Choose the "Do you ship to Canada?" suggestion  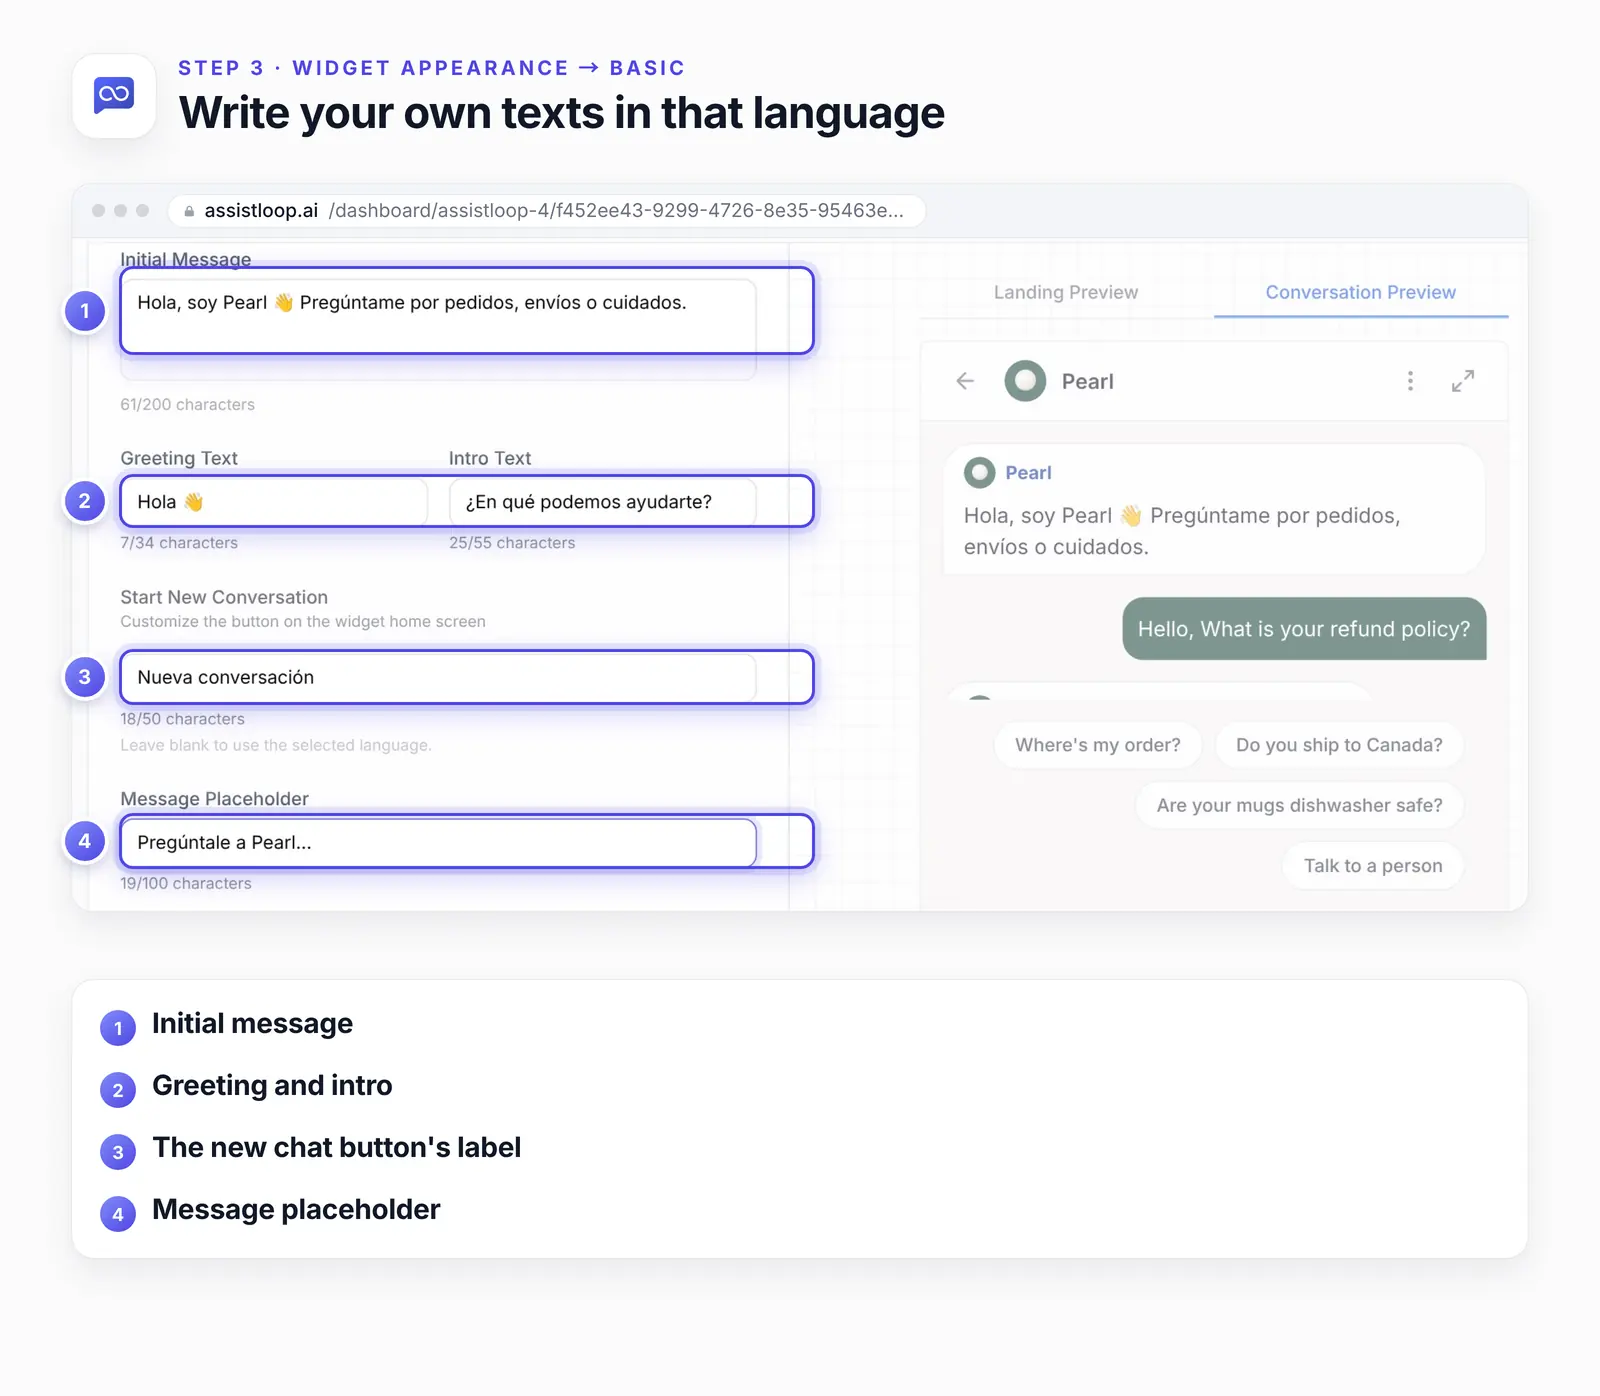click(1339, 745)
